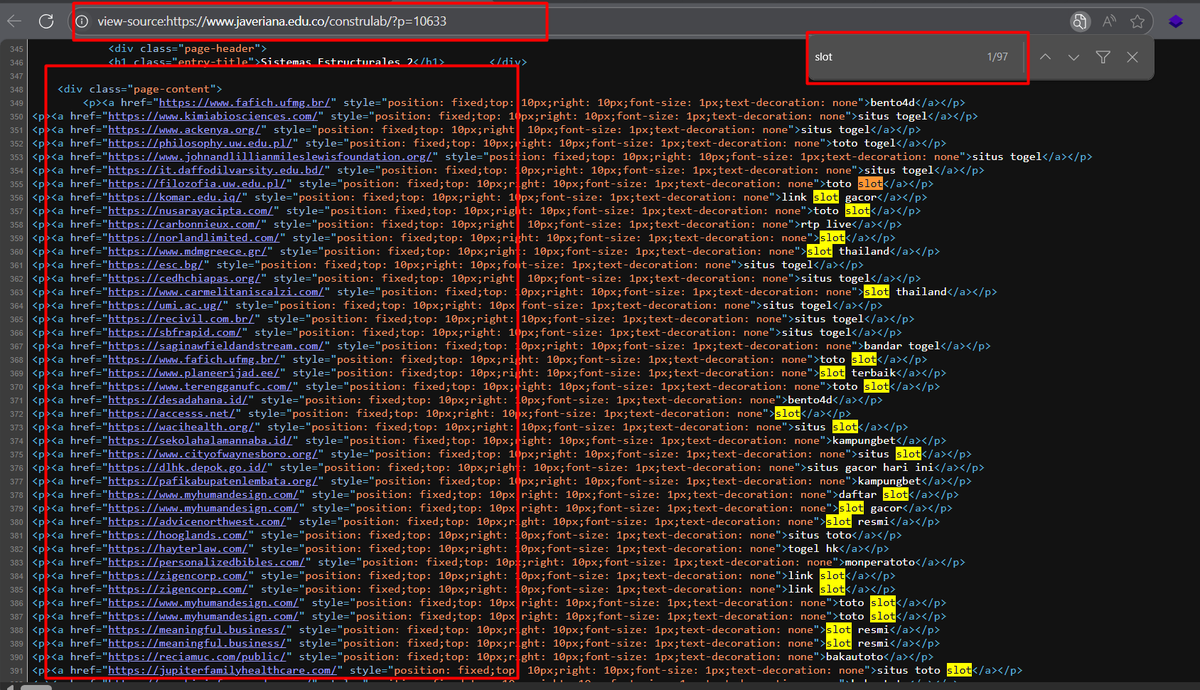Follow the hayterlaw.com link
This screenshot has width=1200, height=690.
tap(179, 548)
